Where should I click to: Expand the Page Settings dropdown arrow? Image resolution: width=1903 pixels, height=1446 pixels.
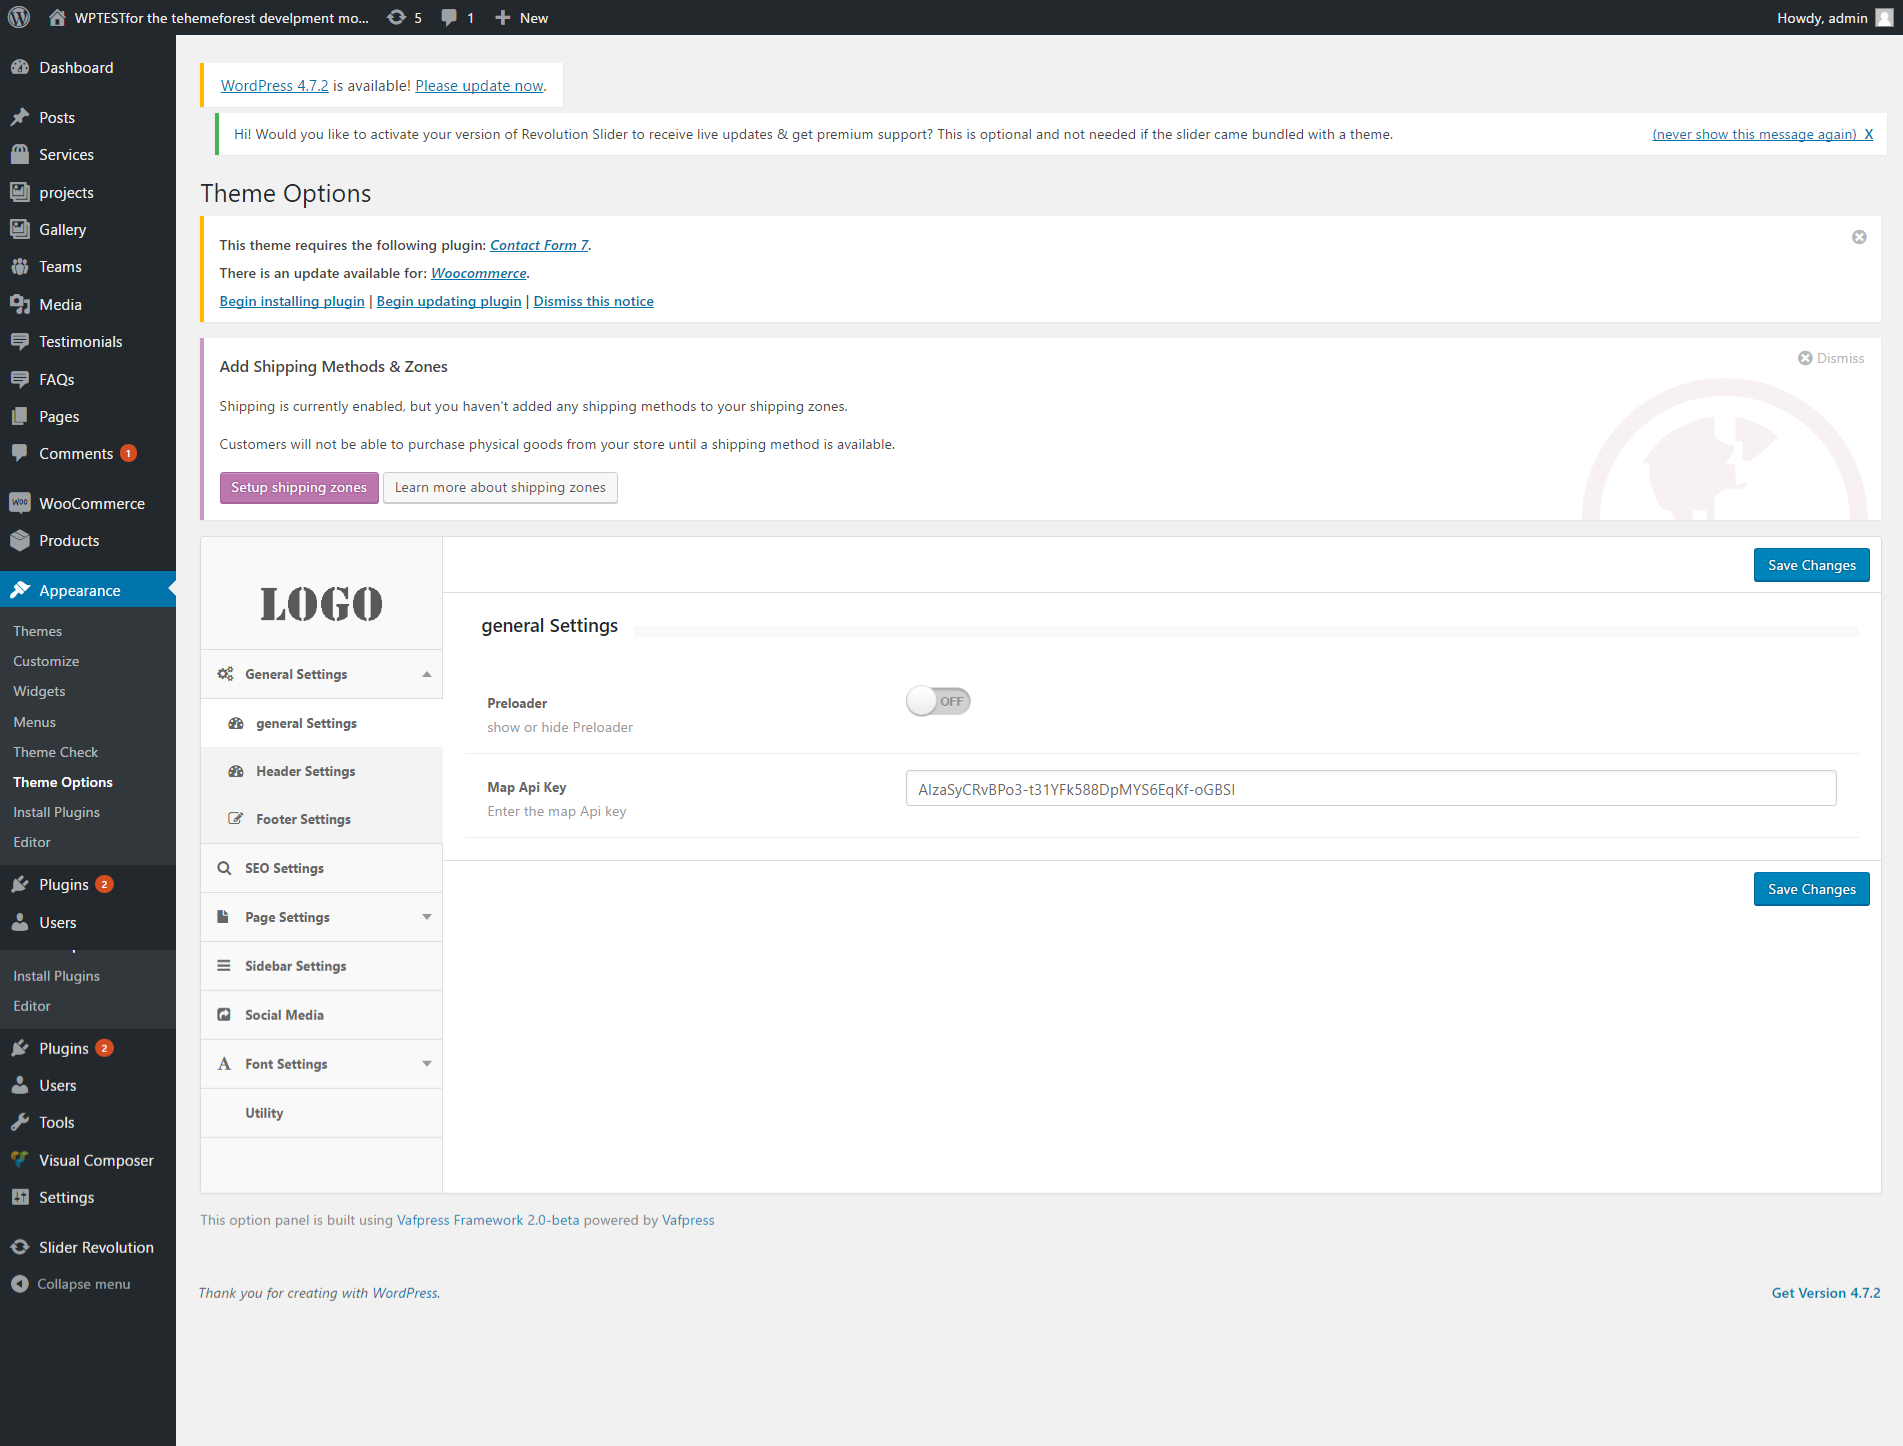(427, 917)
